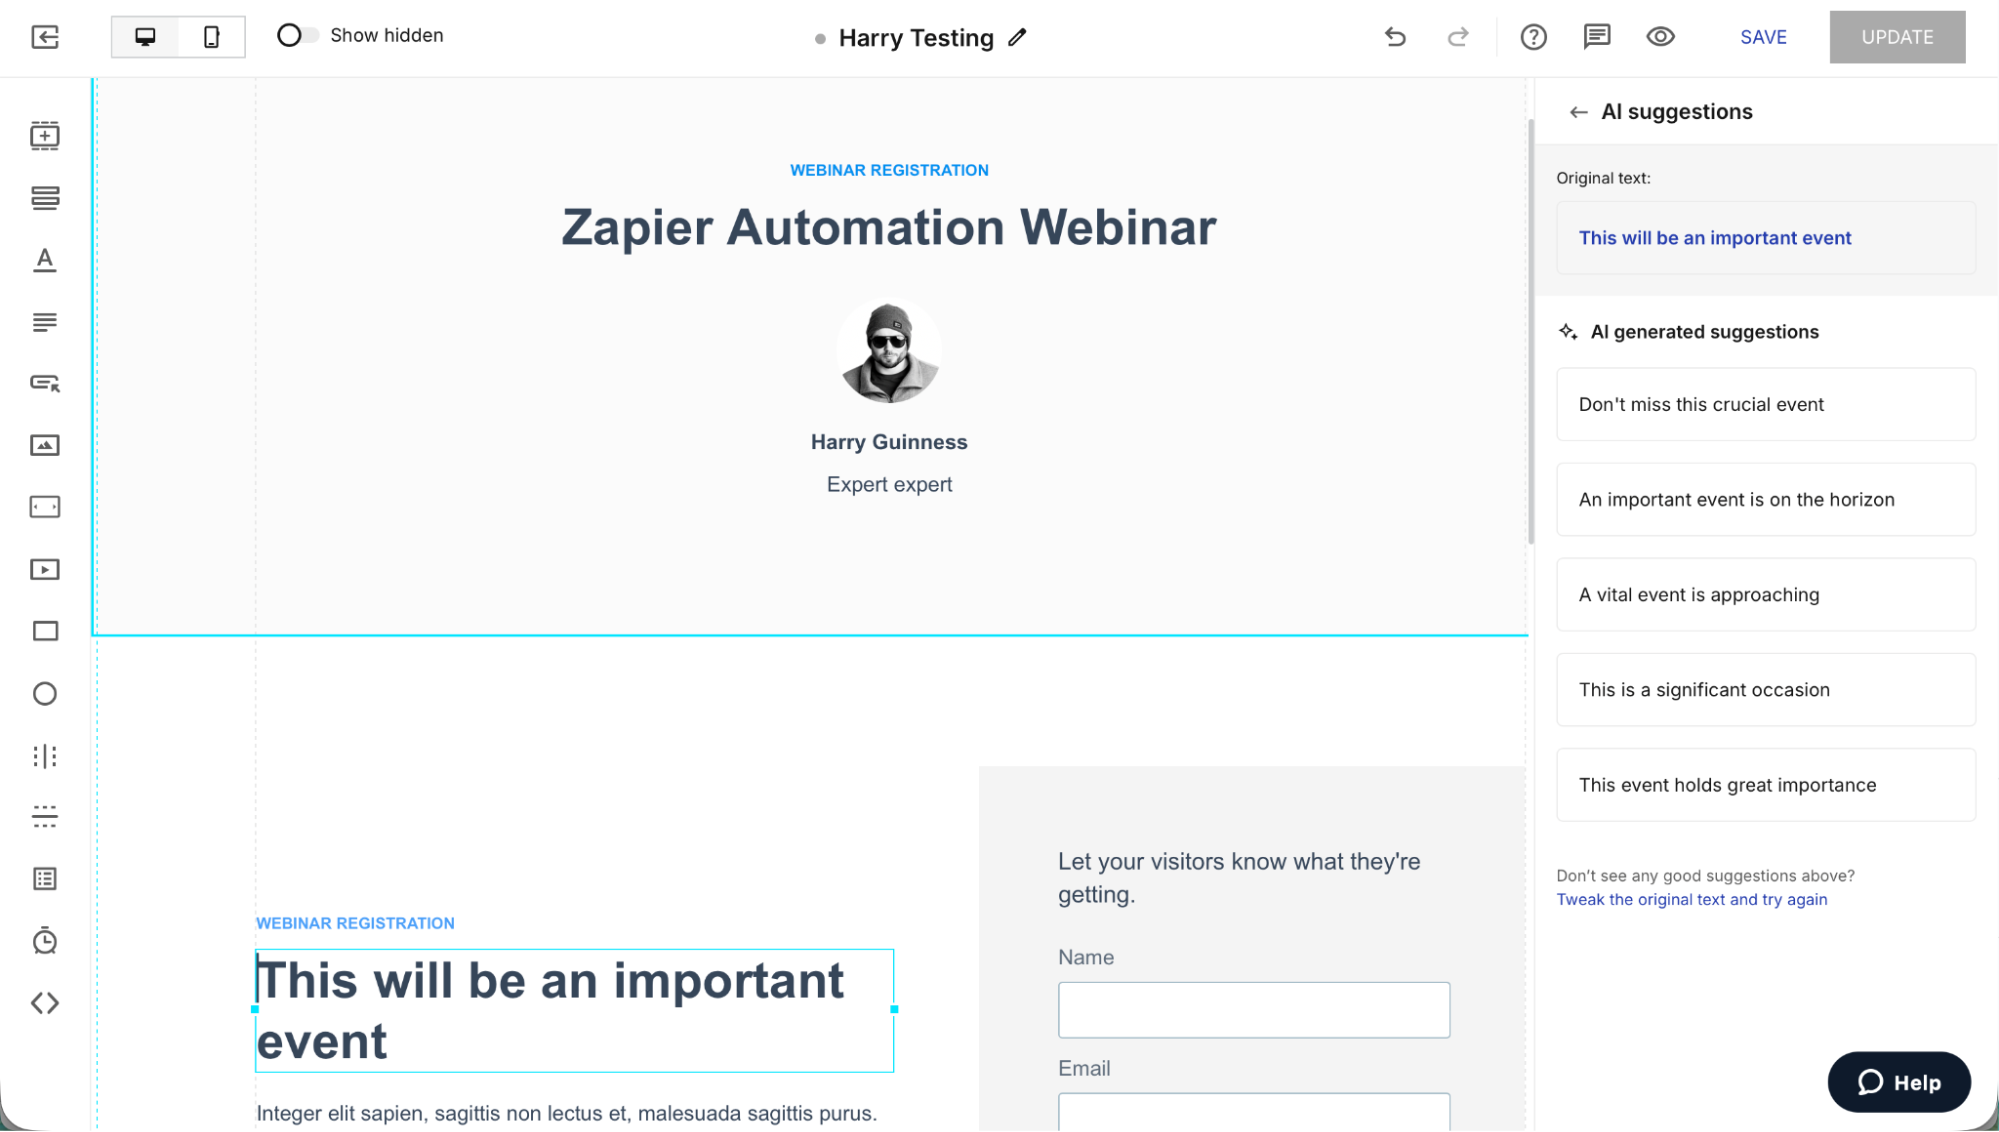
Task: Click the help question mark icon
Action: [1533, 37]
